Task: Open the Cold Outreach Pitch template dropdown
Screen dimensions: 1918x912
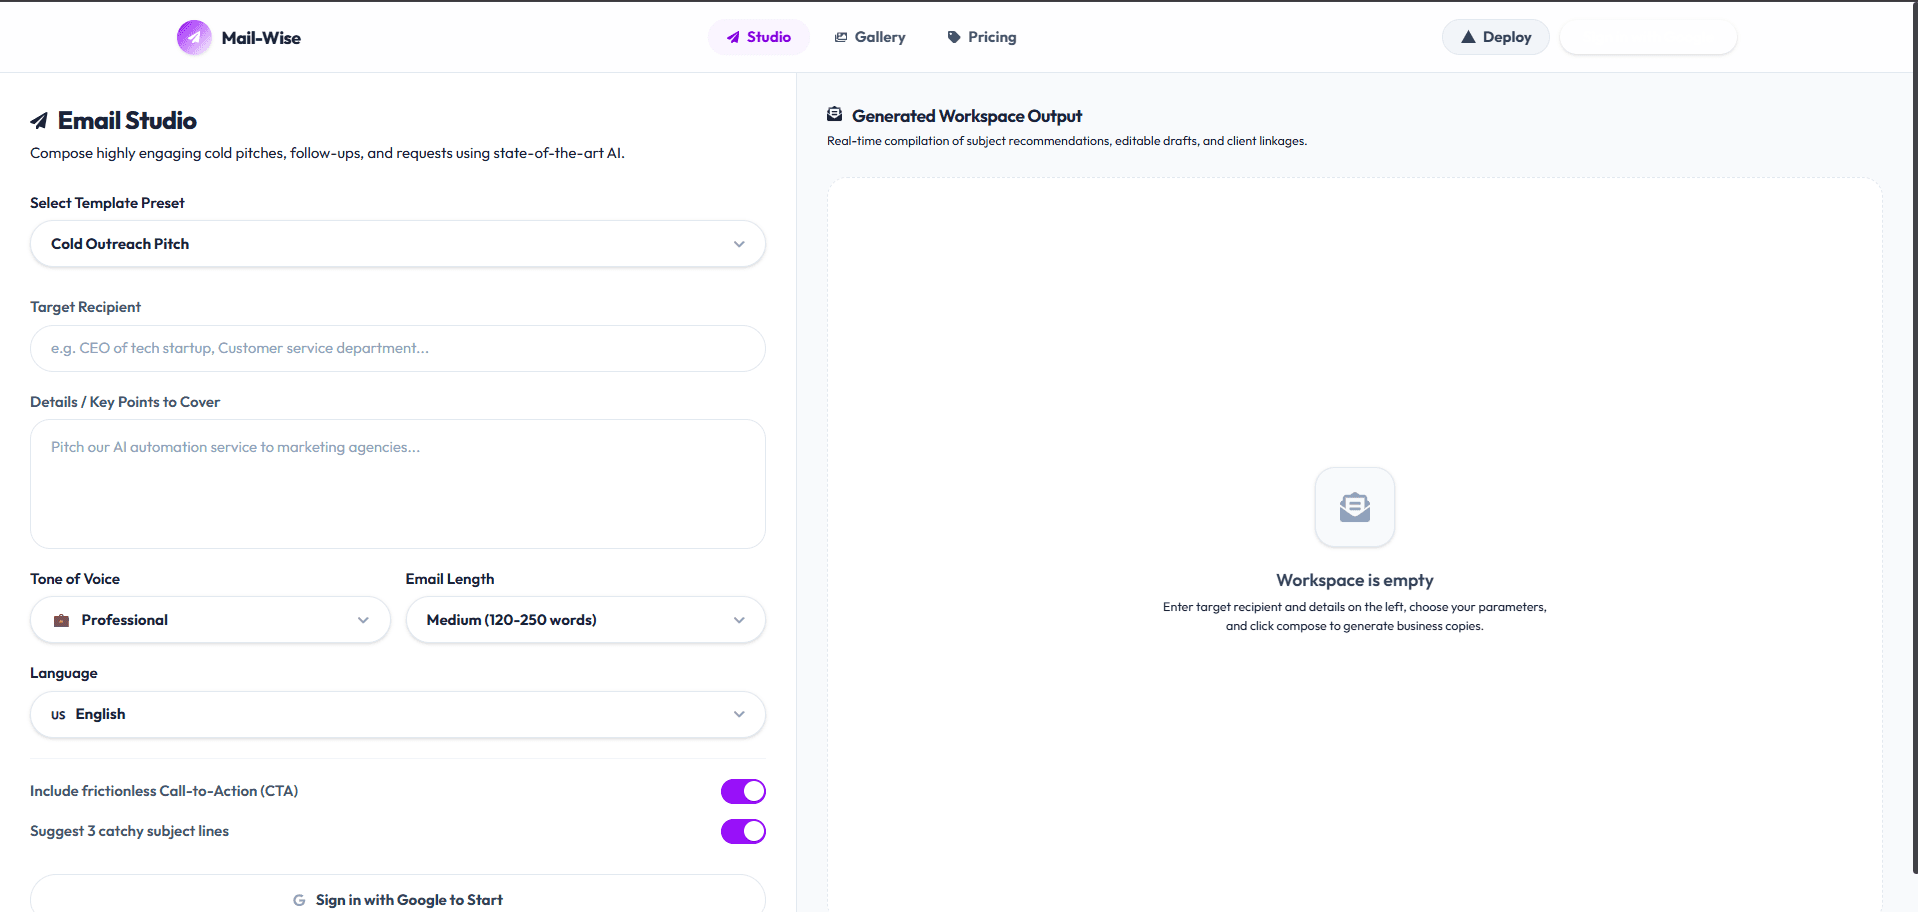Action: pos(398,244)
